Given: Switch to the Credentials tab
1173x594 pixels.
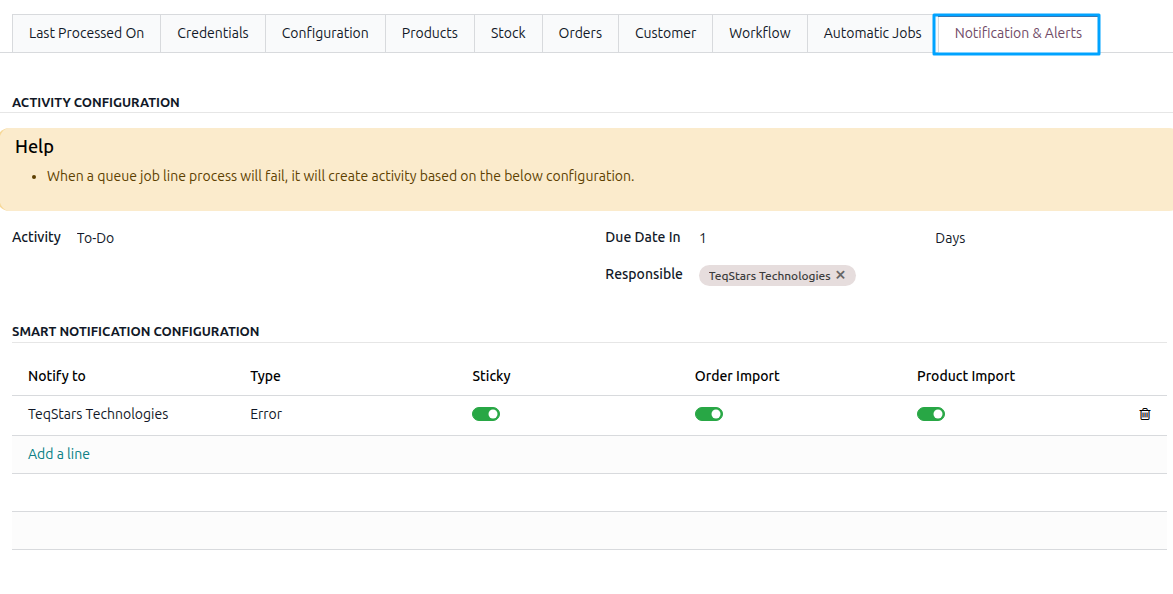Looking at the screenshot, I should [212, 33].
